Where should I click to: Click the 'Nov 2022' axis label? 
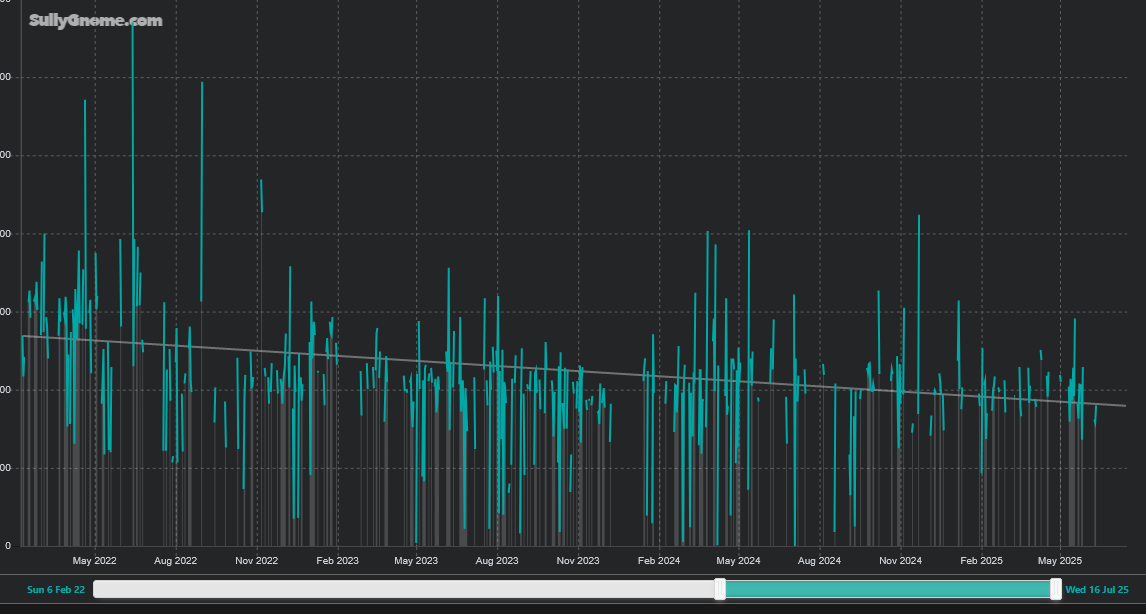257,561
